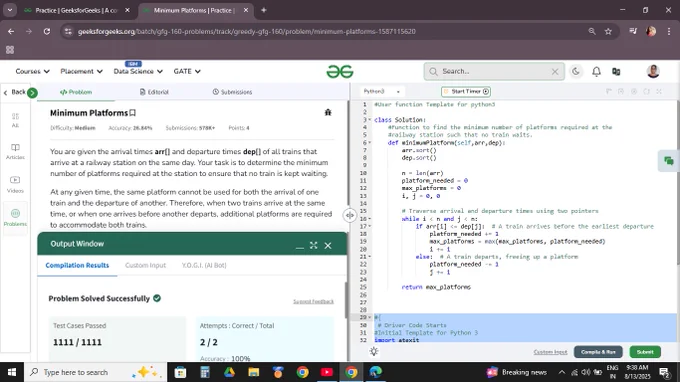Viewport: 680px width, 382px height.
Task: Click the Compile & Run button
Action: coord(598,352)
